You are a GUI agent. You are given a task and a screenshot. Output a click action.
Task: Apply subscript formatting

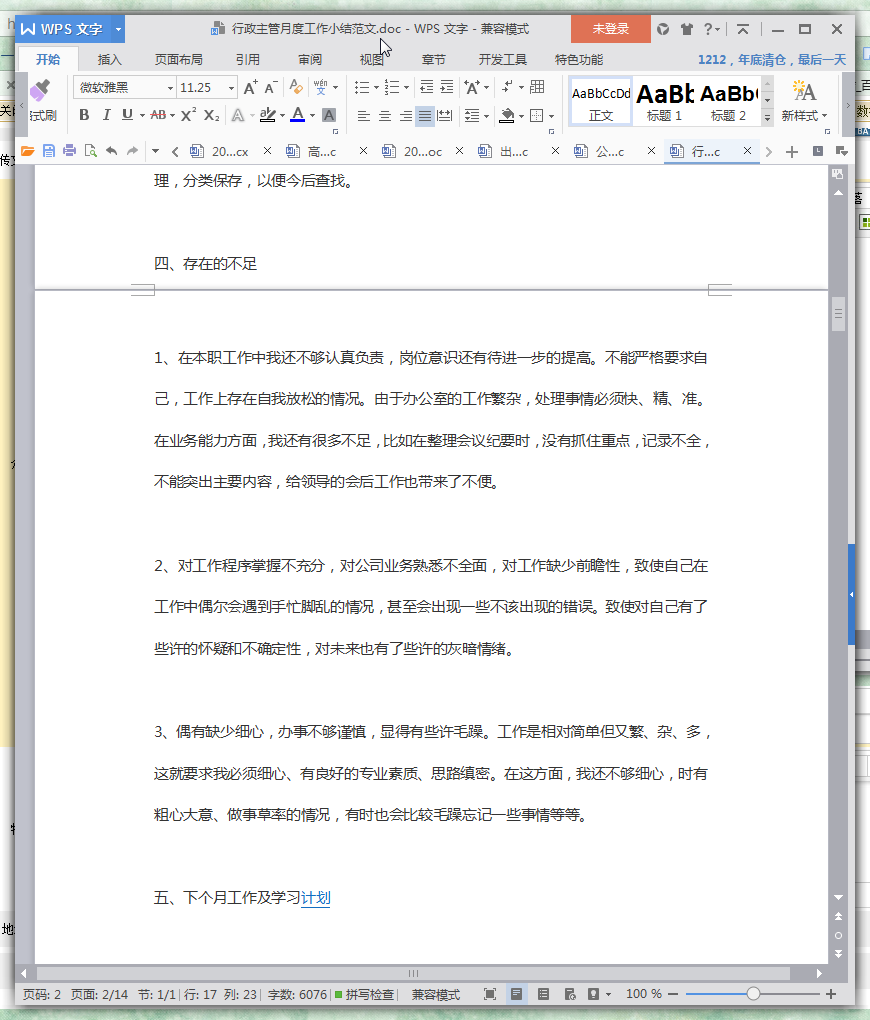[x=211, y=115]
